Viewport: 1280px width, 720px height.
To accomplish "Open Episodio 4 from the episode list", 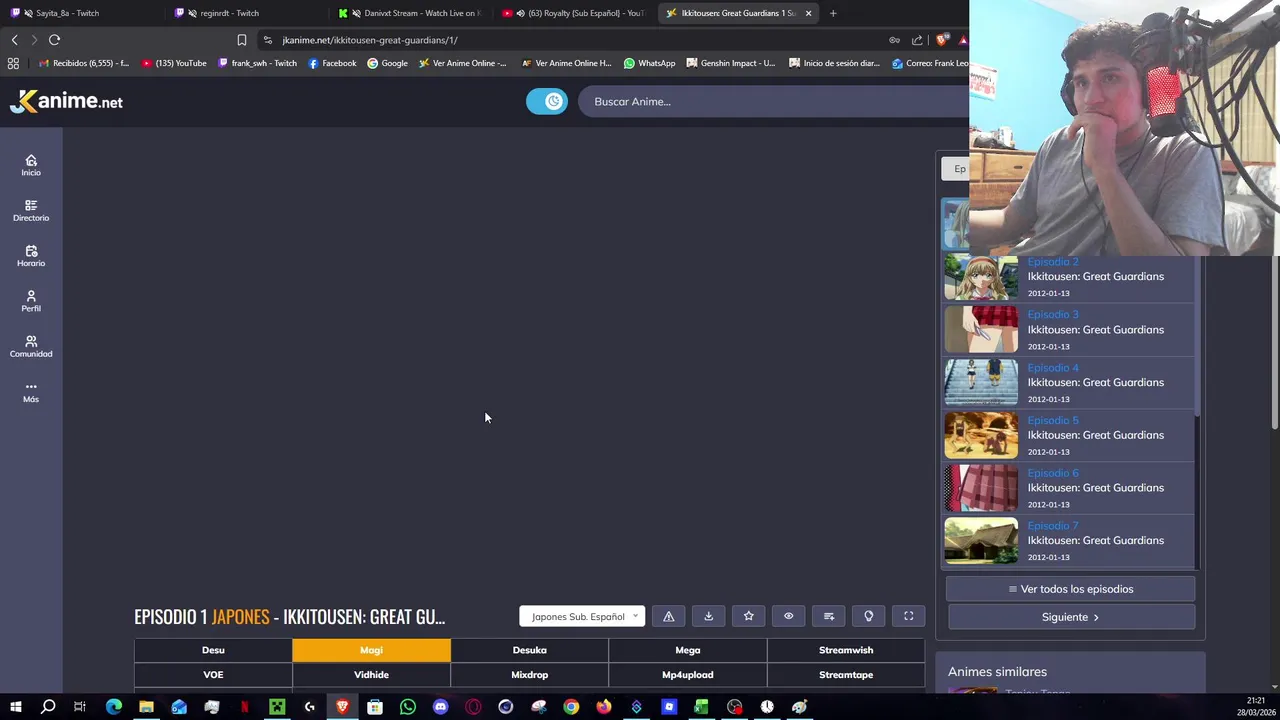I will tap(1069, 382).
